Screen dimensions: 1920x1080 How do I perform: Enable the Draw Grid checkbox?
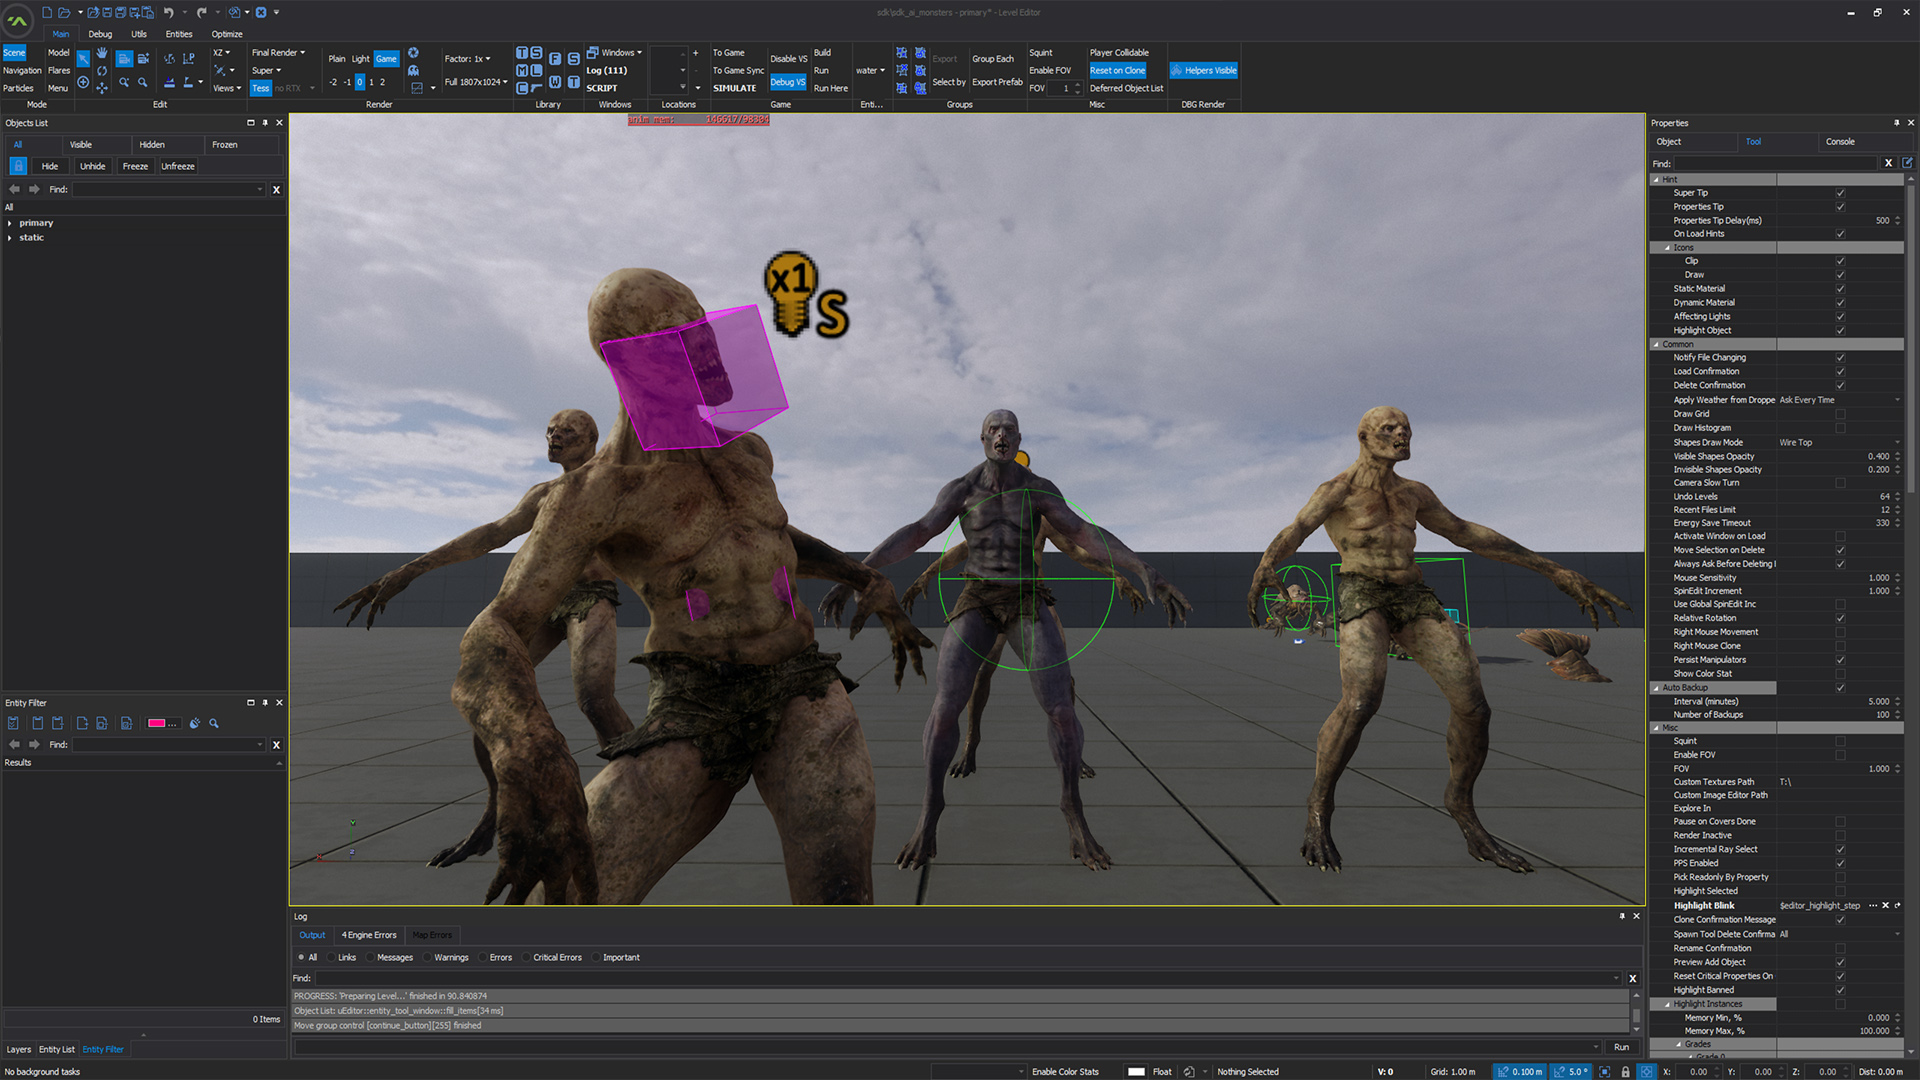(x=1840, y=414)
